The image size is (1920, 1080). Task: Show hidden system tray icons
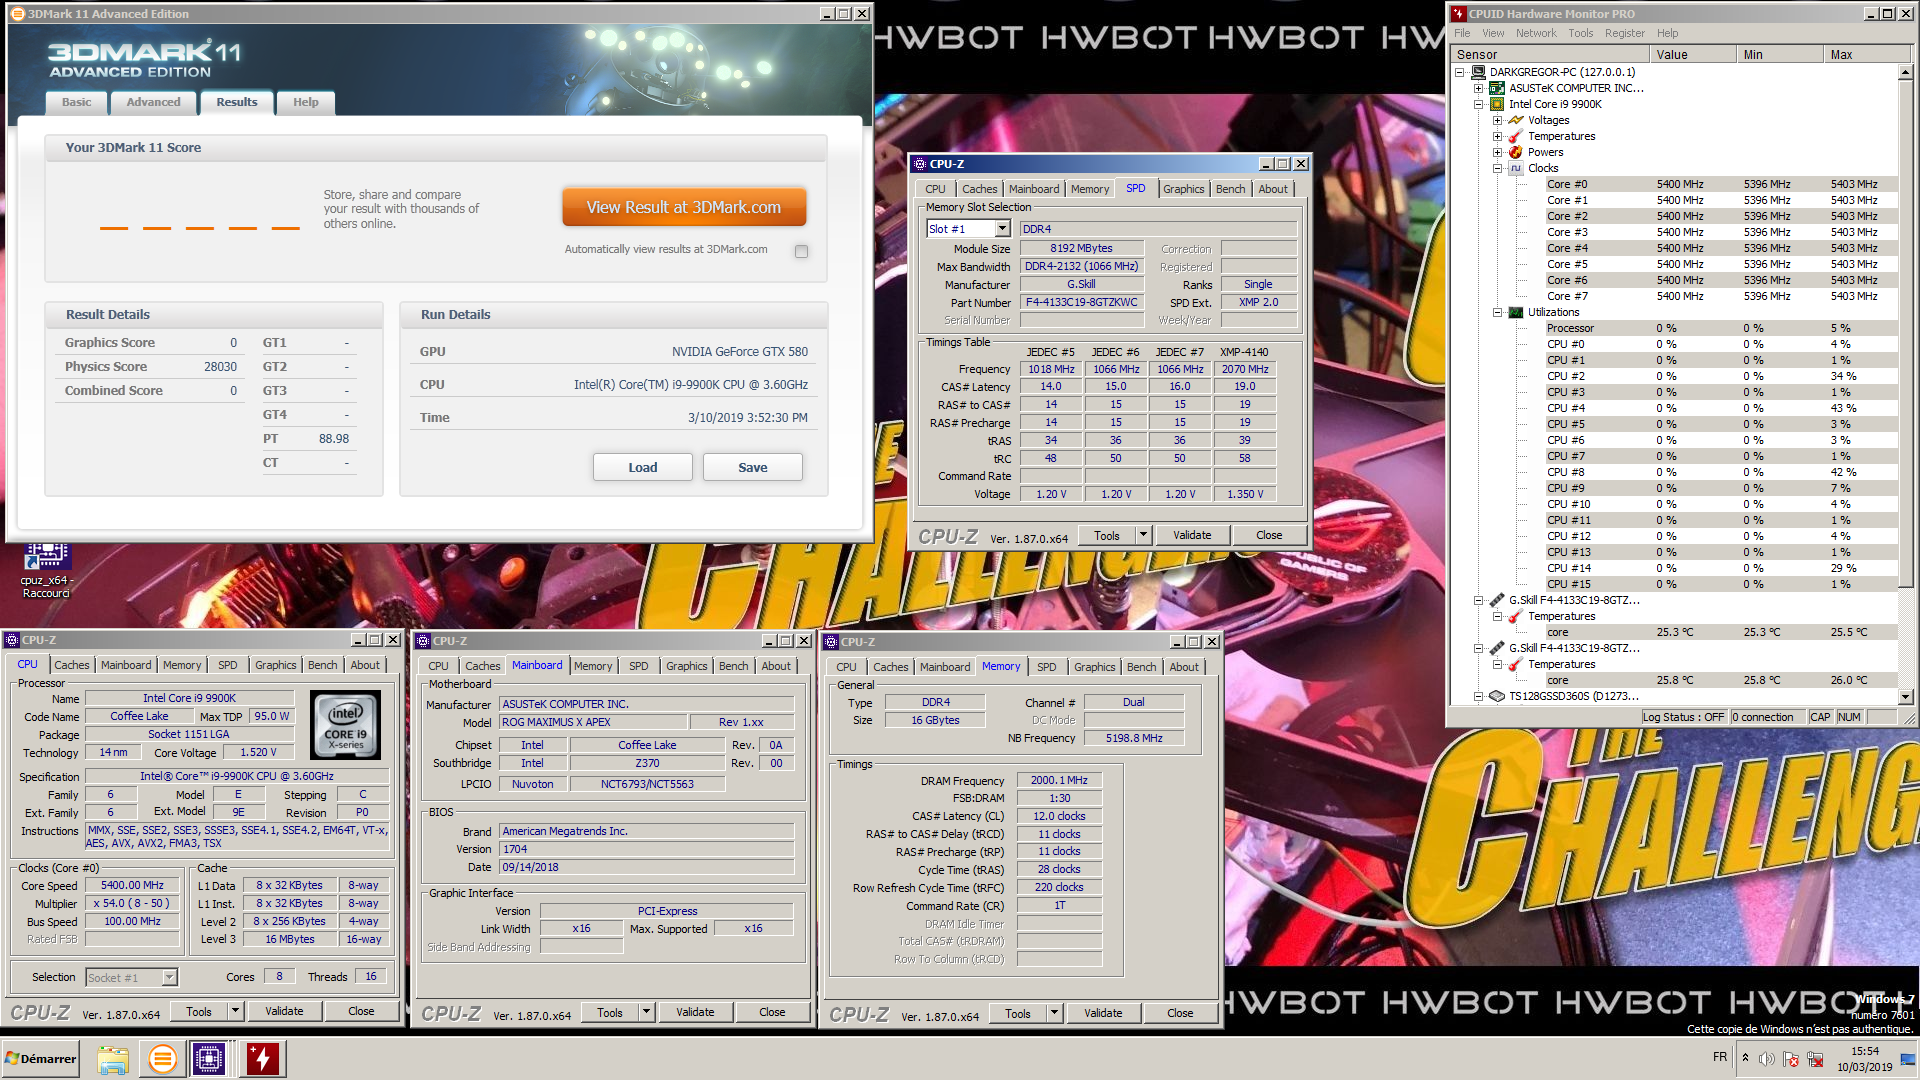pyautogui.click(x=1745, y=1058)
